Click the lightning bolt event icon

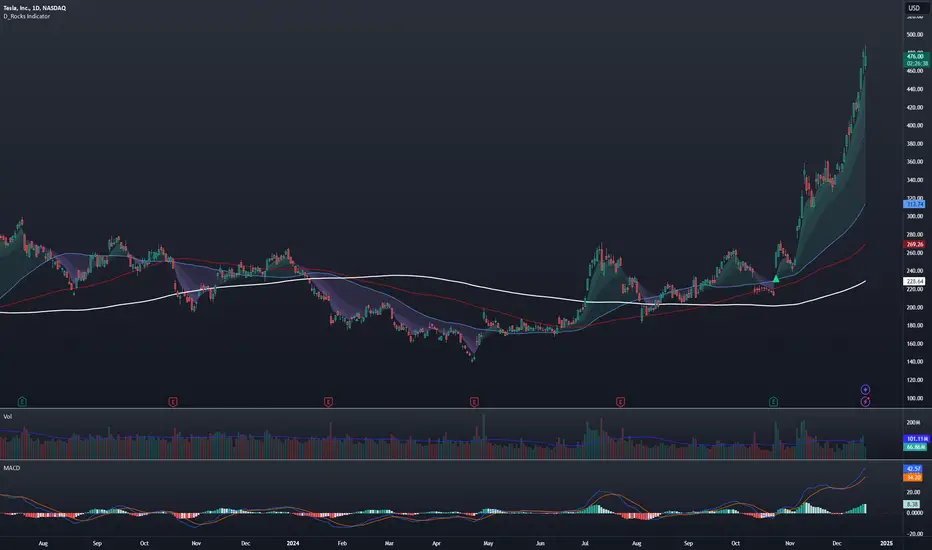865,402
